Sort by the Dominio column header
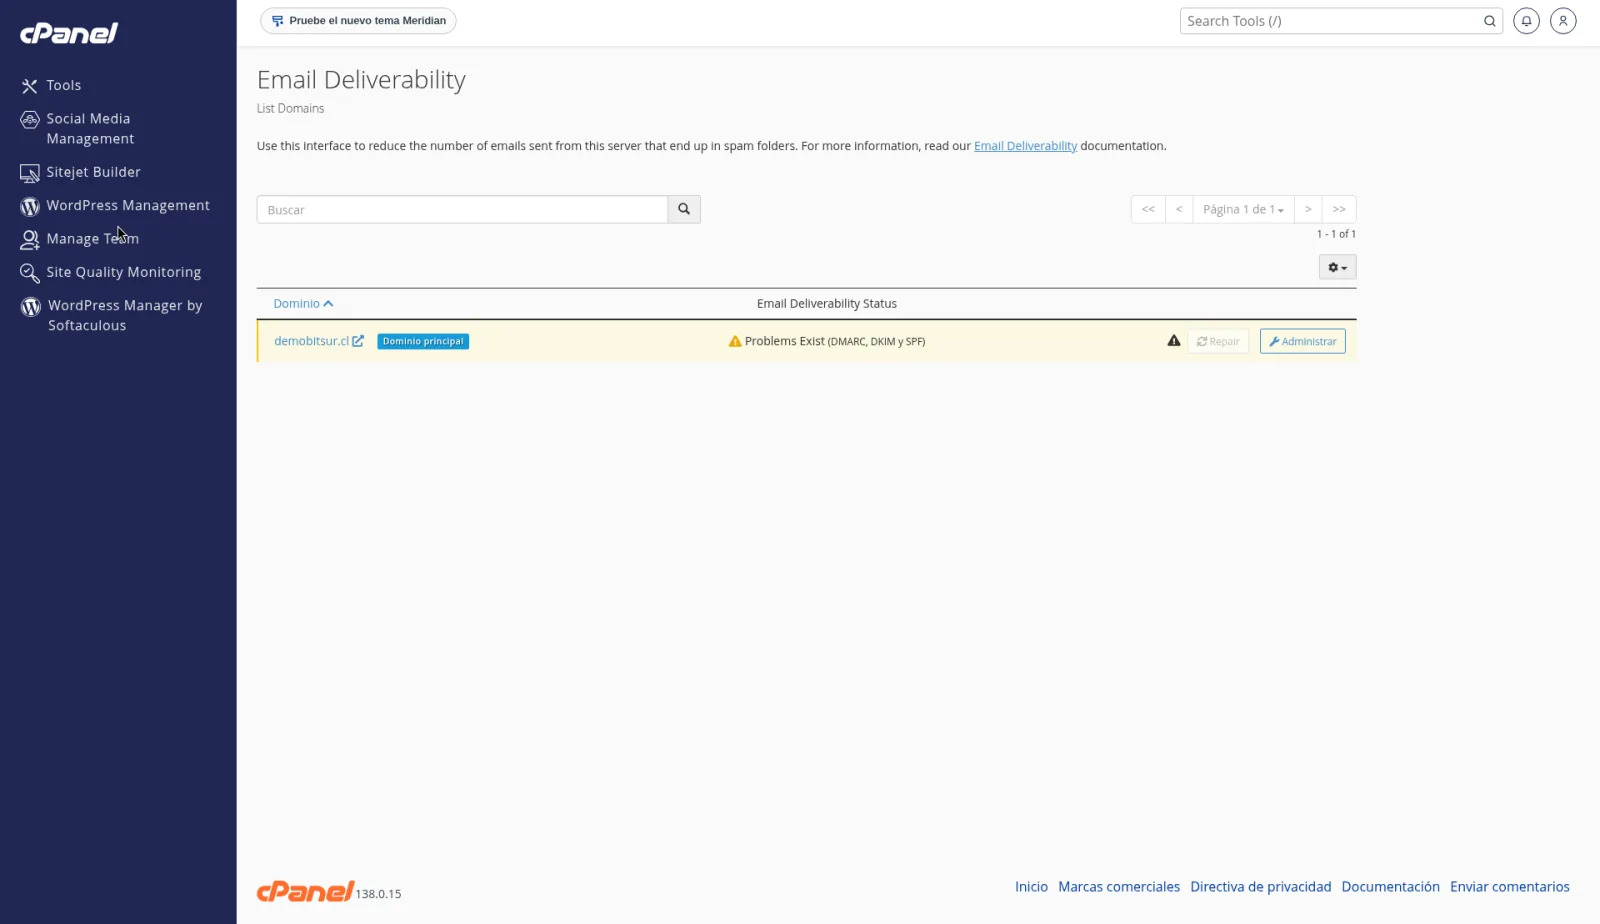This screenshot has width=1600, height=924. pyautogui.click(x=303, y=304)
